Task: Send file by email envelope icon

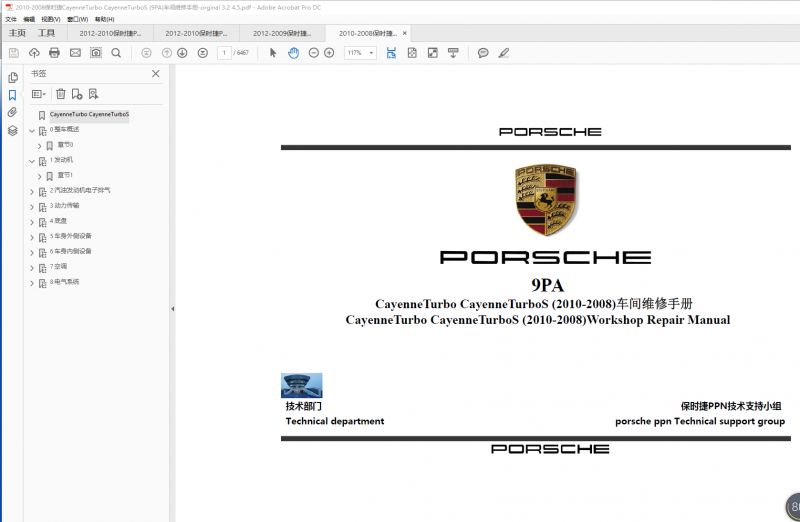Action: click(x=75, y=53)
